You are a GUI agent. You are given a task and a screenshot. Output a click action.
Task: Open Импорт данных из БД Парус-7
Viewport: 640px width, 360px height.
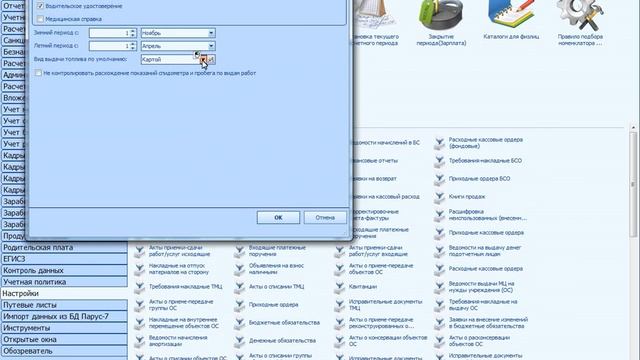coord(64,316)
